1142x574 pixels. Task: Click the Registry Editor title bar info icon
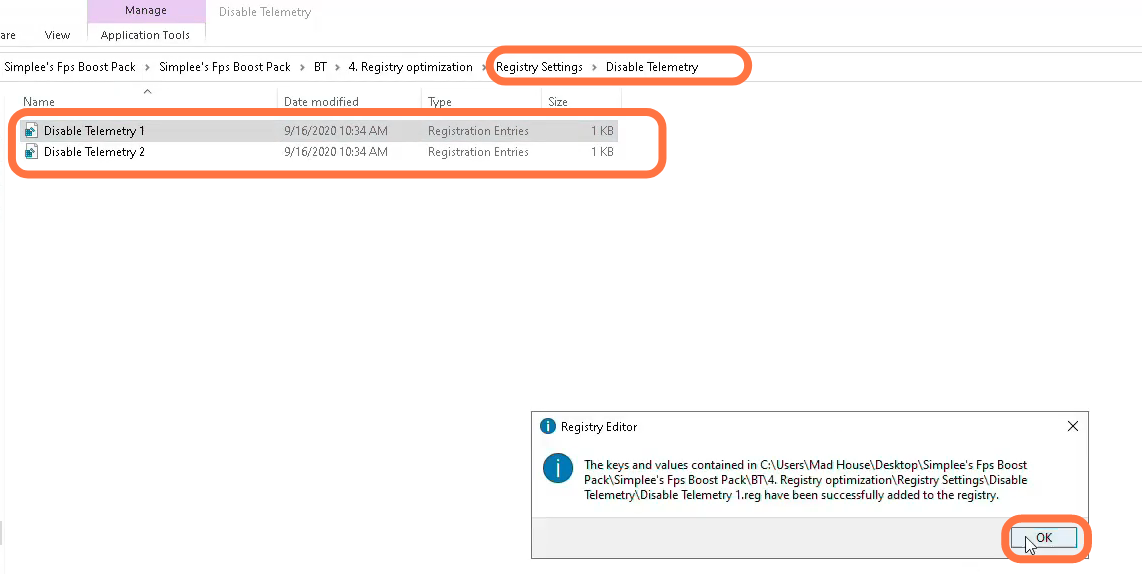tap(547, 427)
